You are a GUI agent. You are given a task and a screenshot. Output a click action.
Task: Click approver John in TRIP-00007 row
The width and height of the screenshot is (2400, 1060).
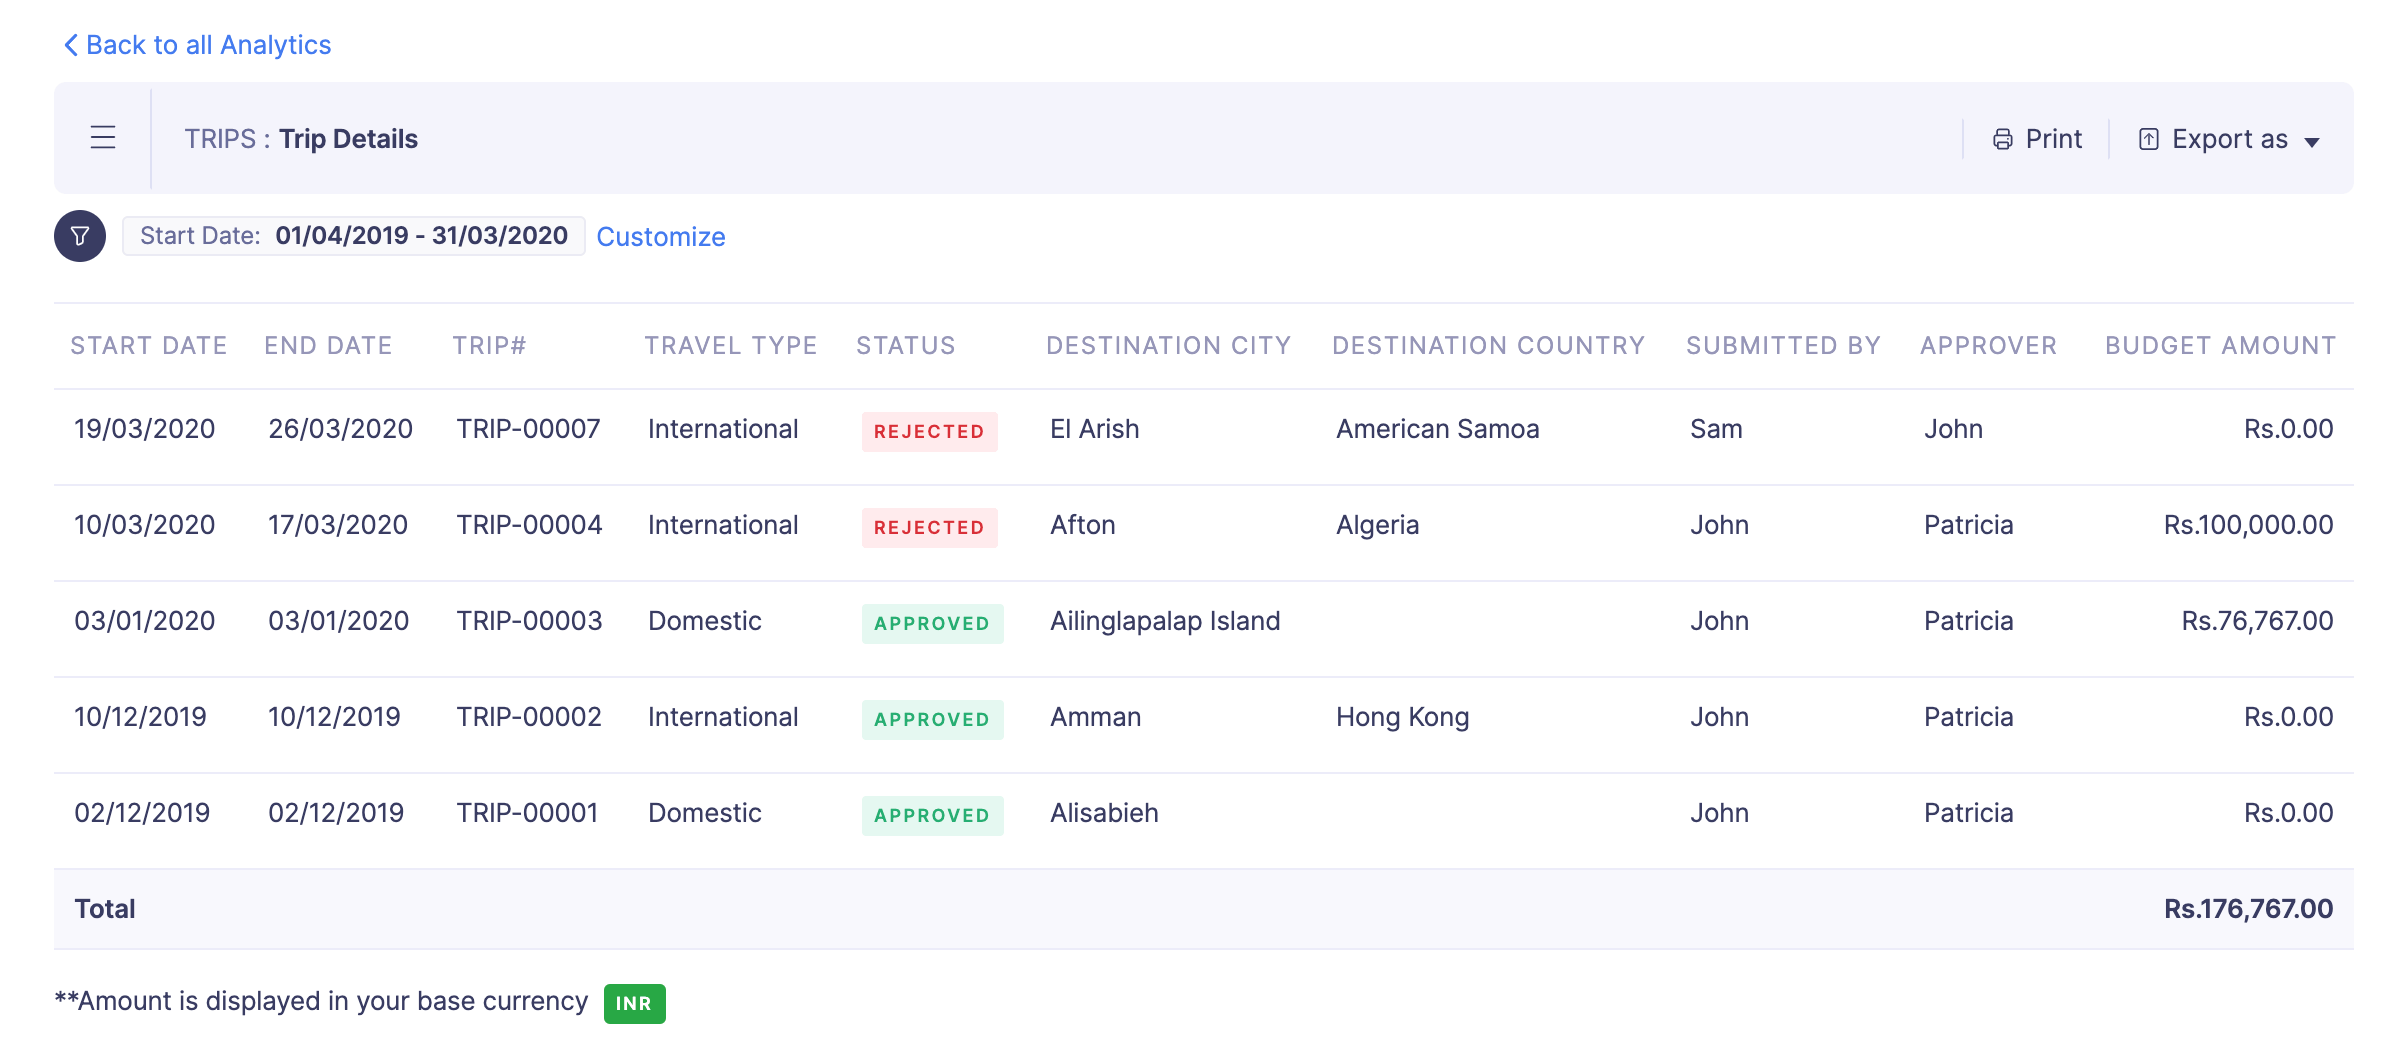pos(1953,429)
